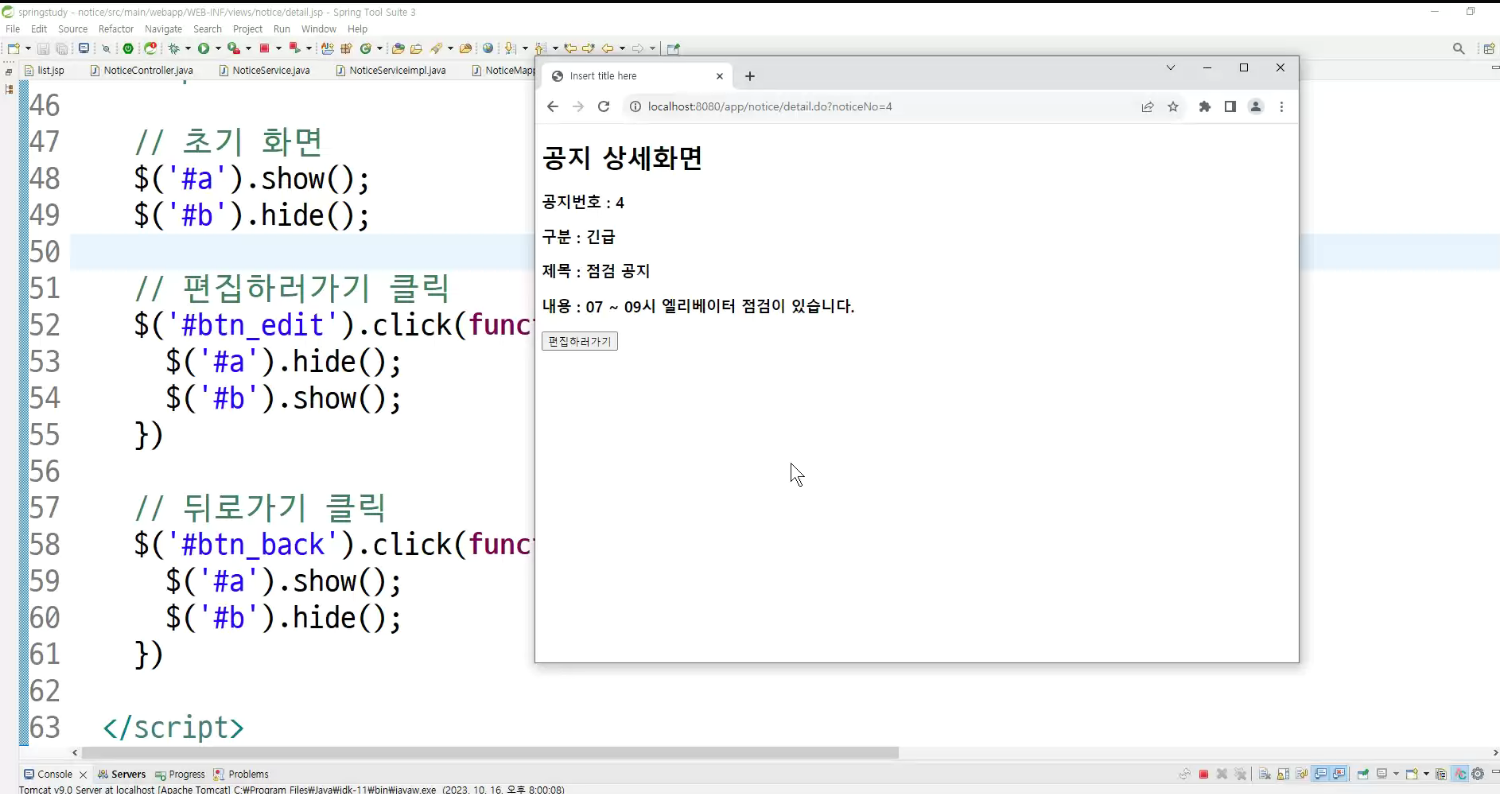Viewport: 1500px width, 794px height.
Task: Switch to the NoticeService.java editor tab
Action: (263, 71)
